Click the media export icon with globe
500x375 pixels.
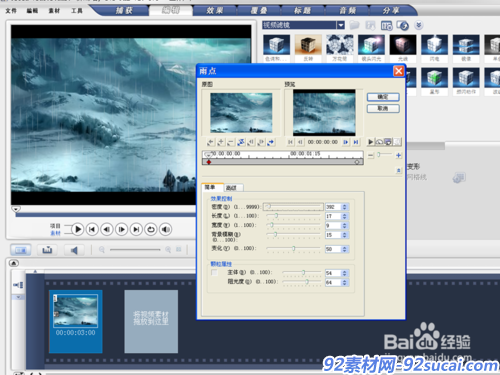pyautogui.click(x=402, y=25)
